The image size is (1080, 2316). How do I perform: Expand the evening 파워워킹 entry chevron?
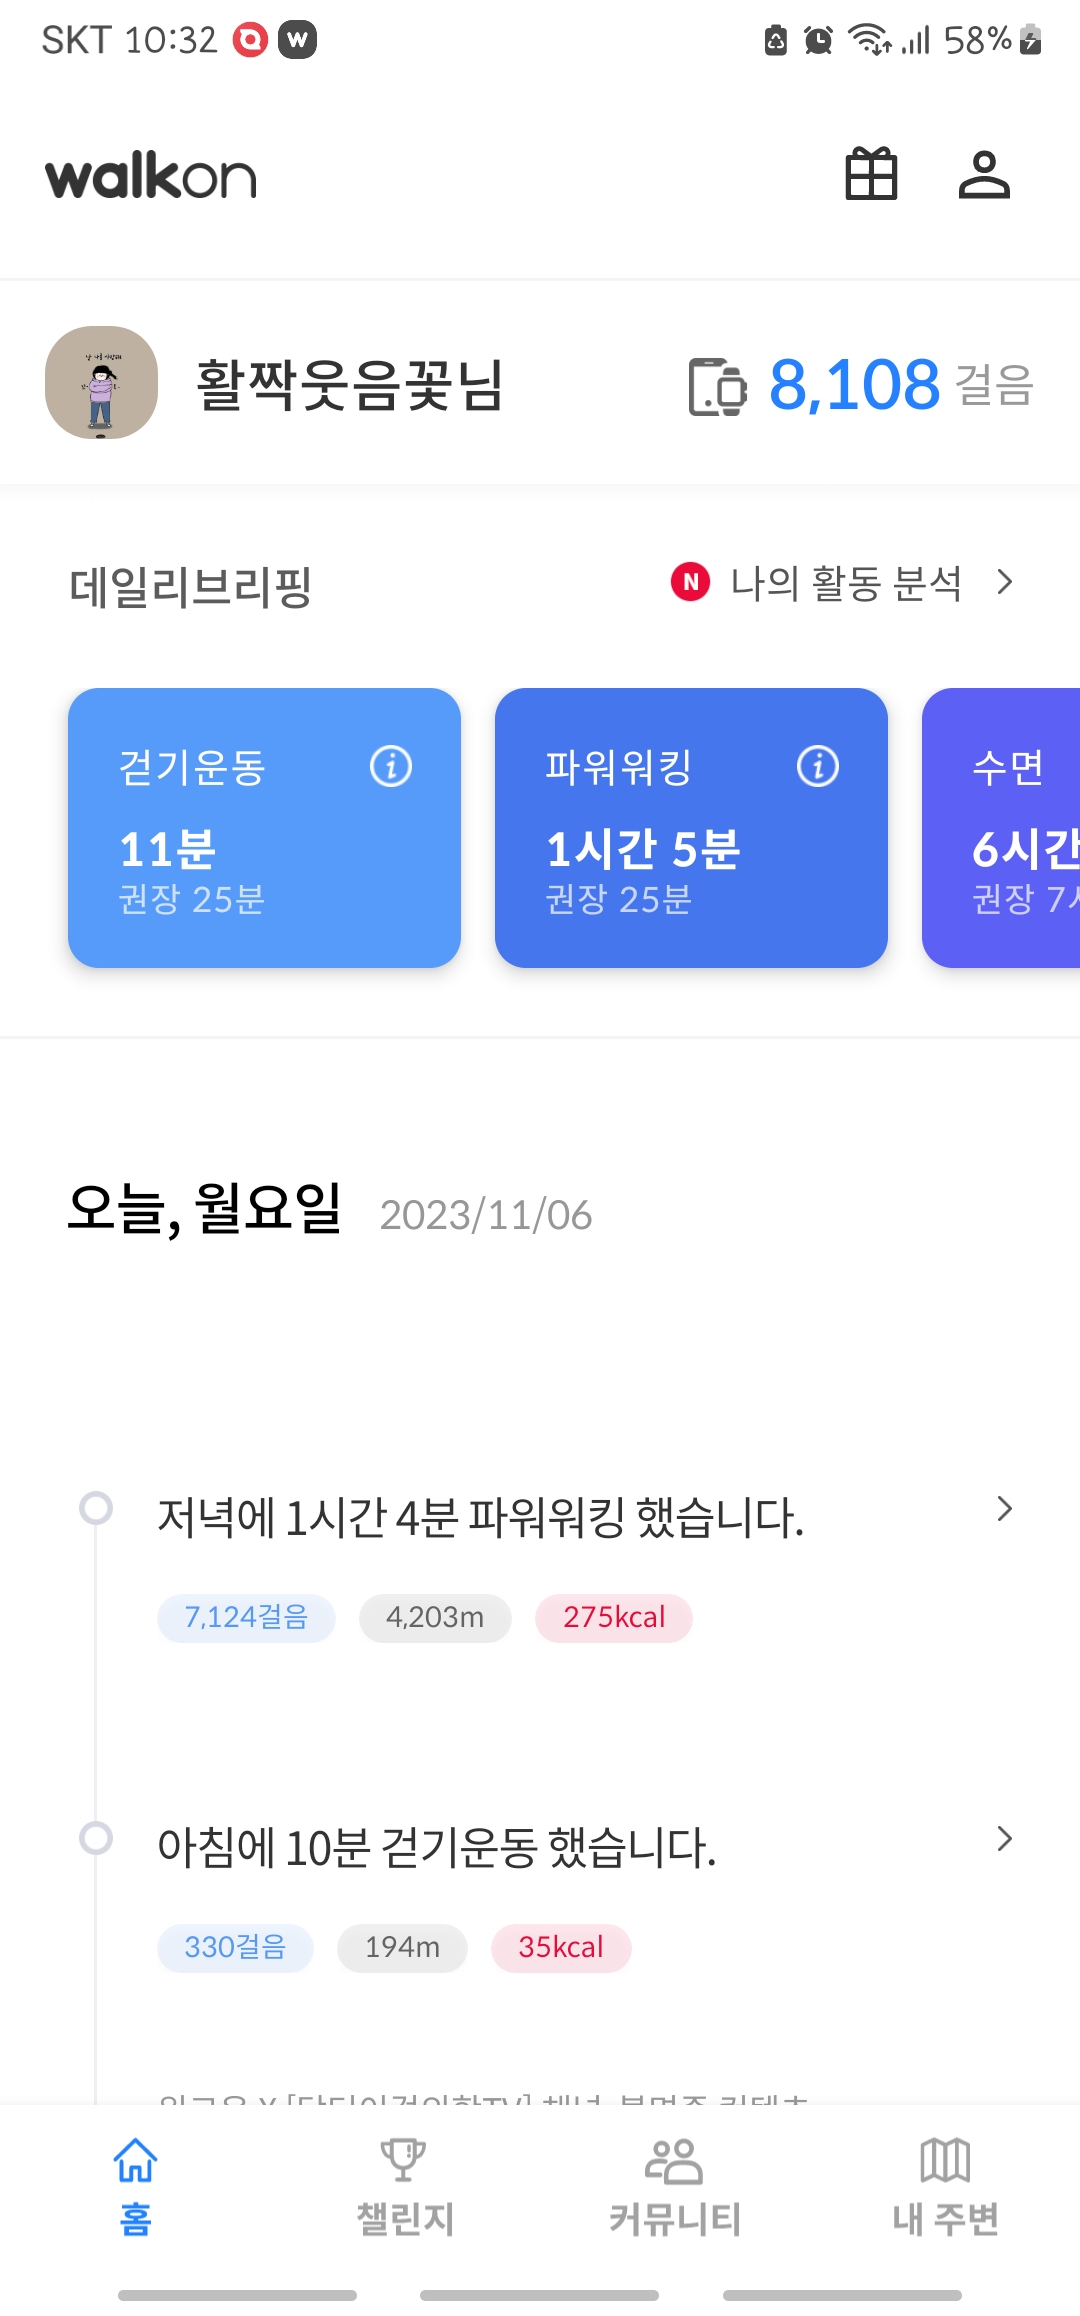pyautogui.click(x=1005, y=1509)
